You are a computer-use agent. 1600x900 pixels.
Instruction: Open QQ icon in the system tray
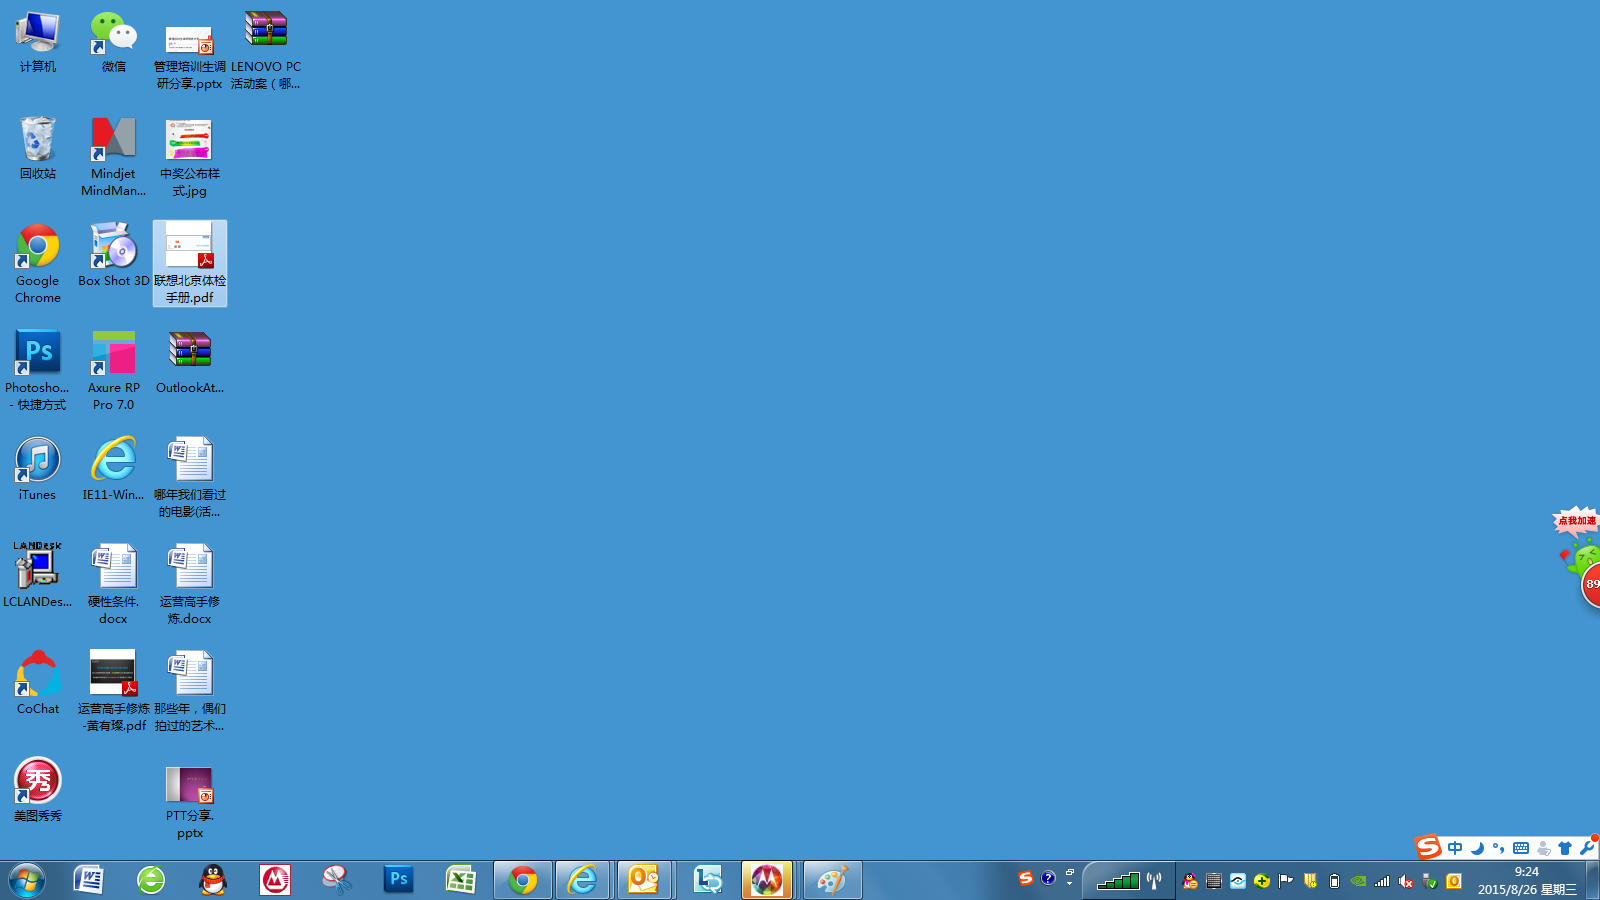click(x=1190, y=881)
